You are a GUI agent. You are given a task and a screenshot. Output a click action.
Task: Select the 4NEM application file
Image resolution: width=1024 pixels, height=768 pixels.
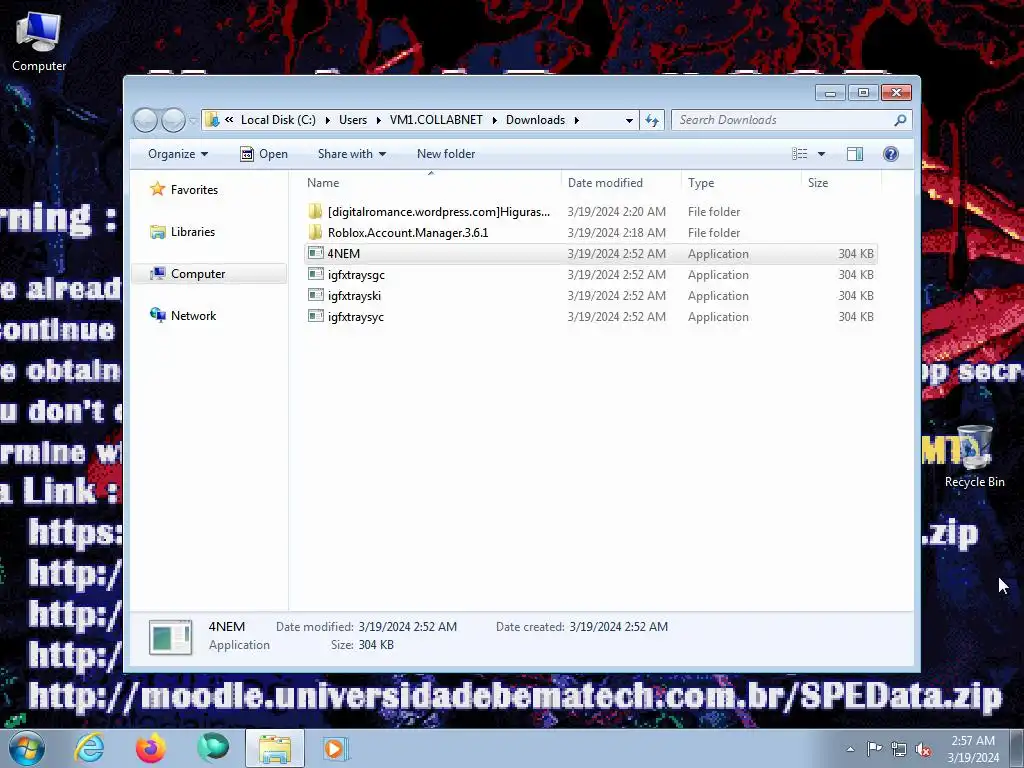pos(590,253)
